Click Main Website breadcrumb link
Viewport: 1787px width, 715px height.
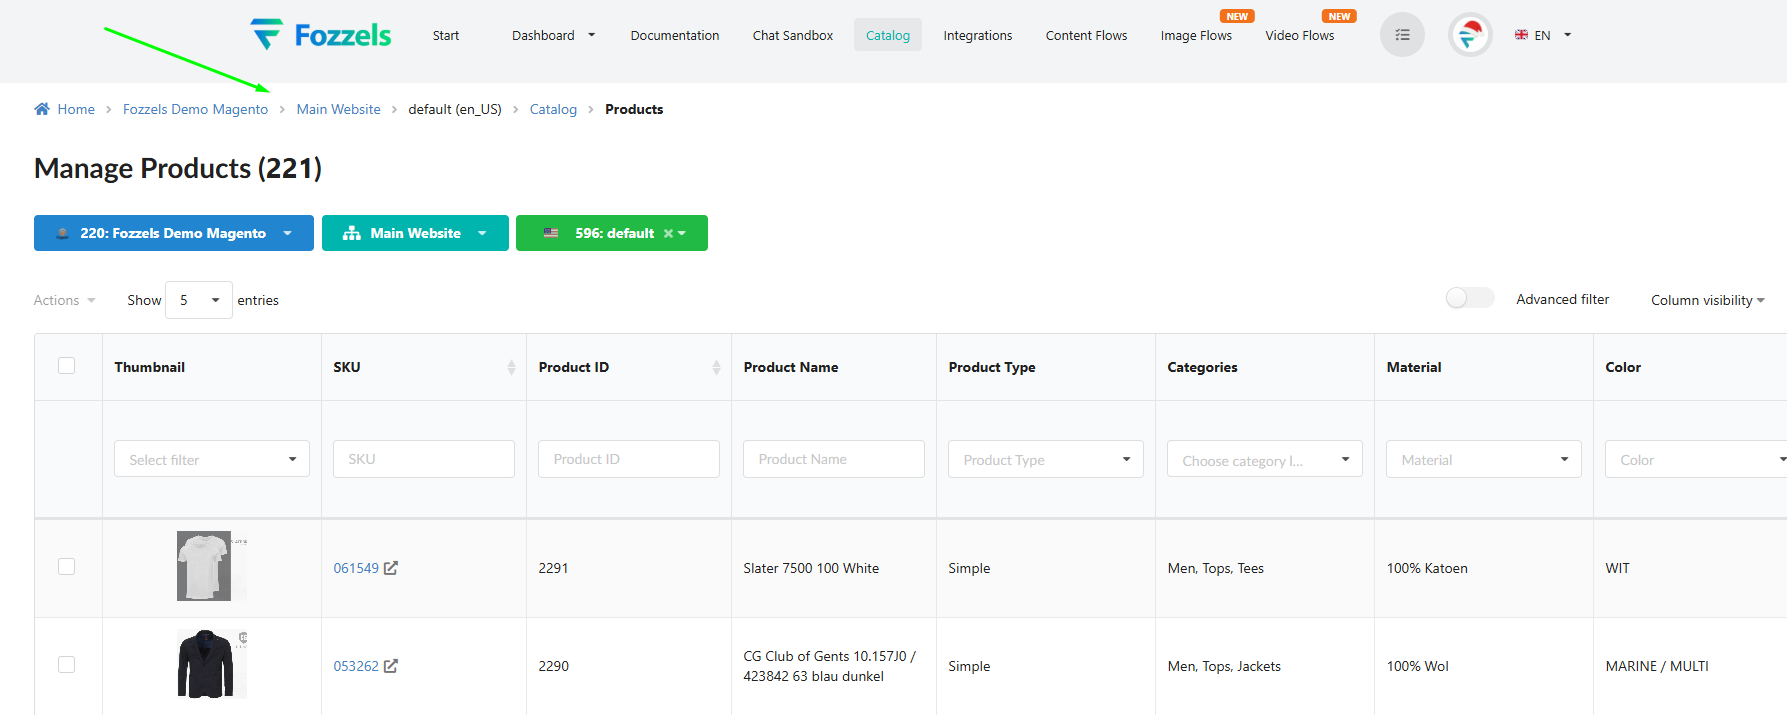[x=338, y=109]
